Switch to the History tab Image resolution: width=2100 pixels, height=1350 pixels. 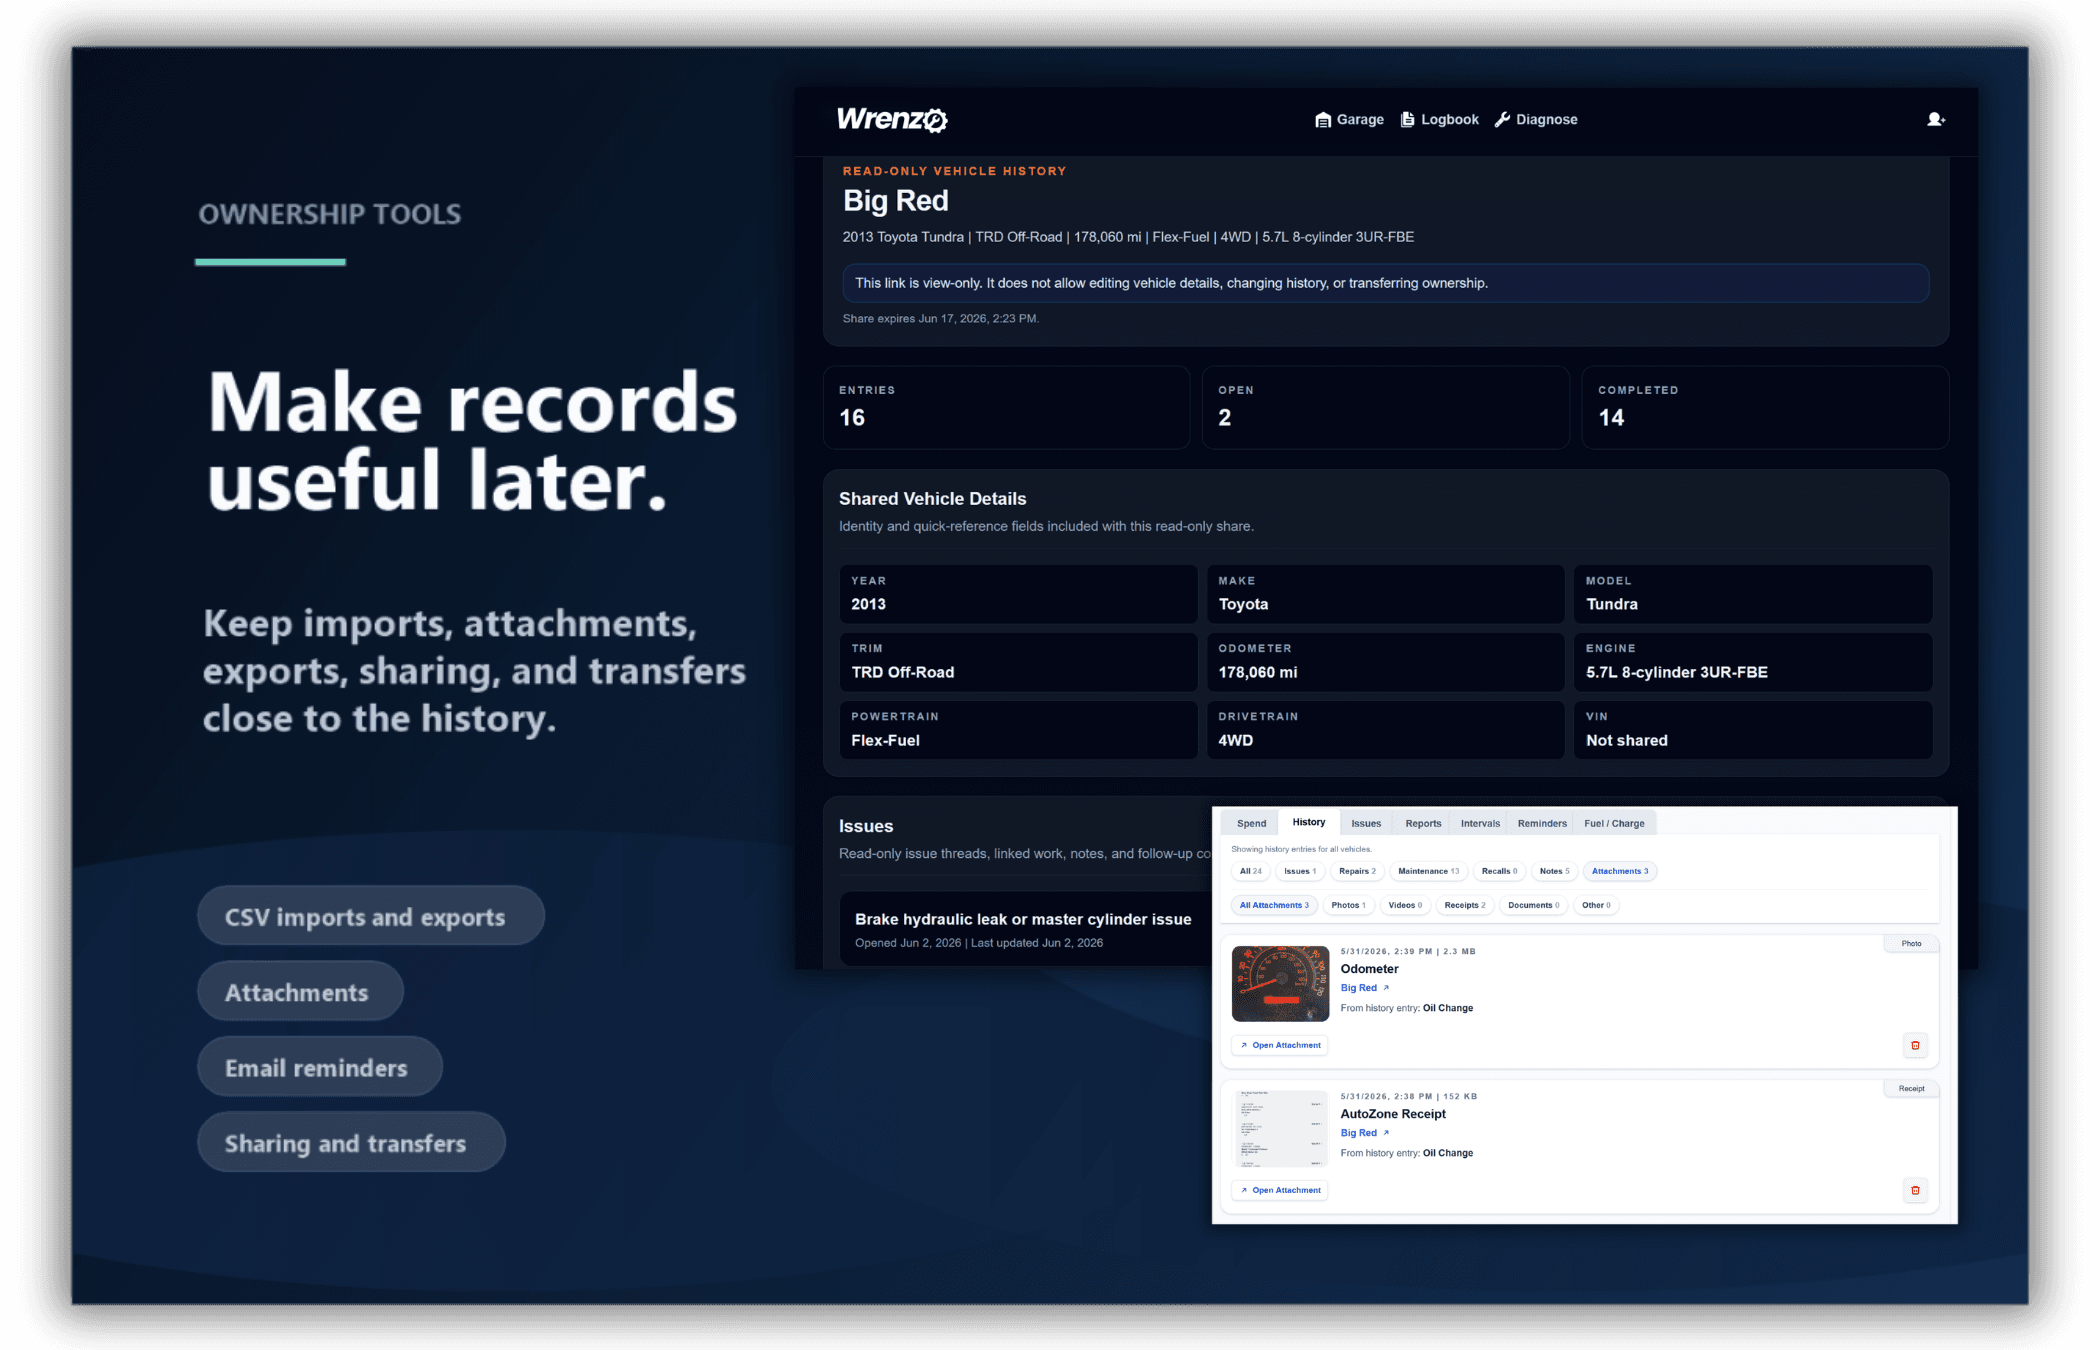[x=1308, y=822]
